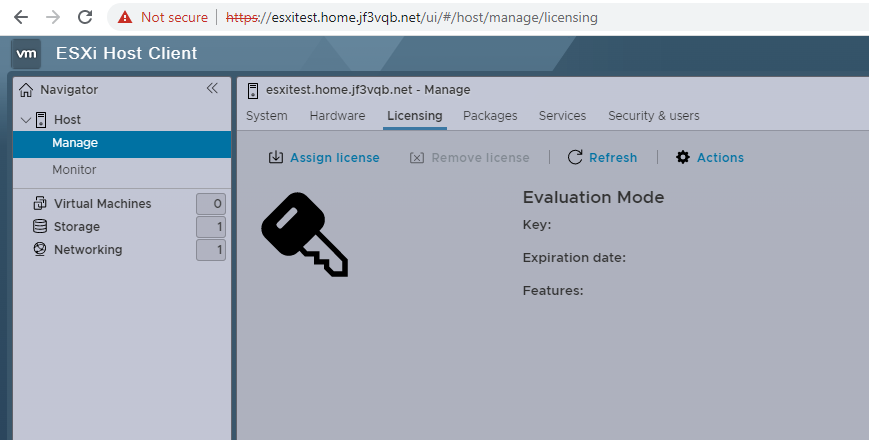Open the Packages tab
The height and width of the screenshot is (440, 869).
point(490,116)
